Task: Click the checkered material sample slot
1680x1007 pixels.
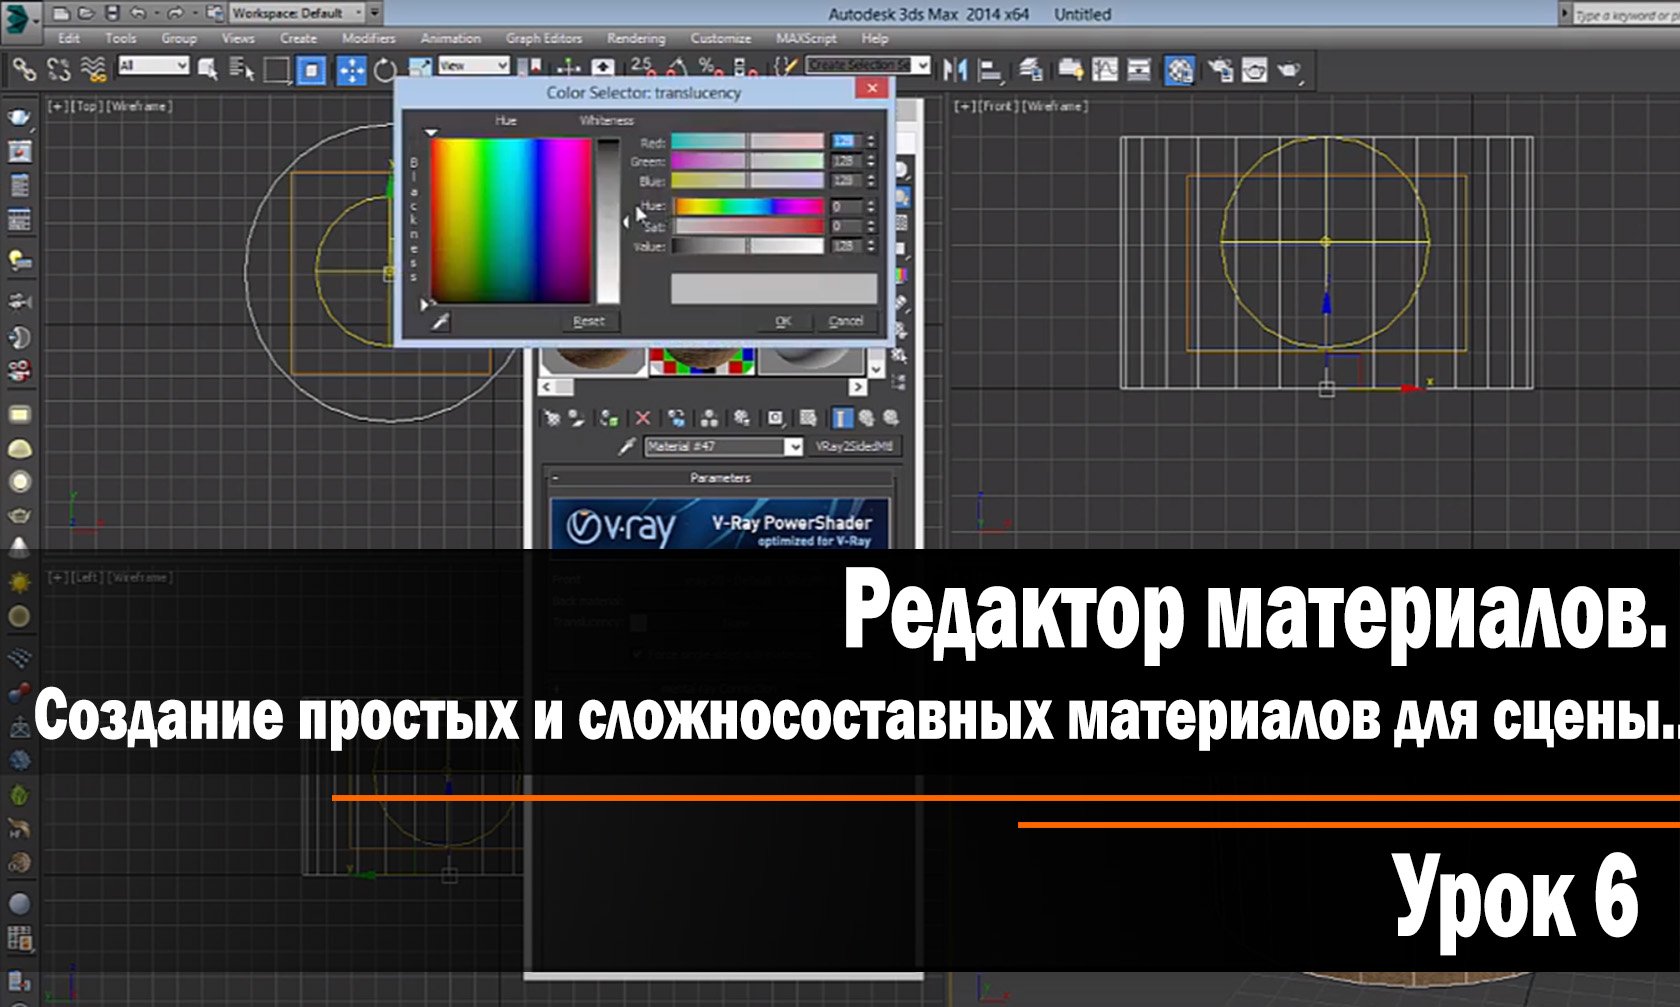Action: (x=702, y=360)
